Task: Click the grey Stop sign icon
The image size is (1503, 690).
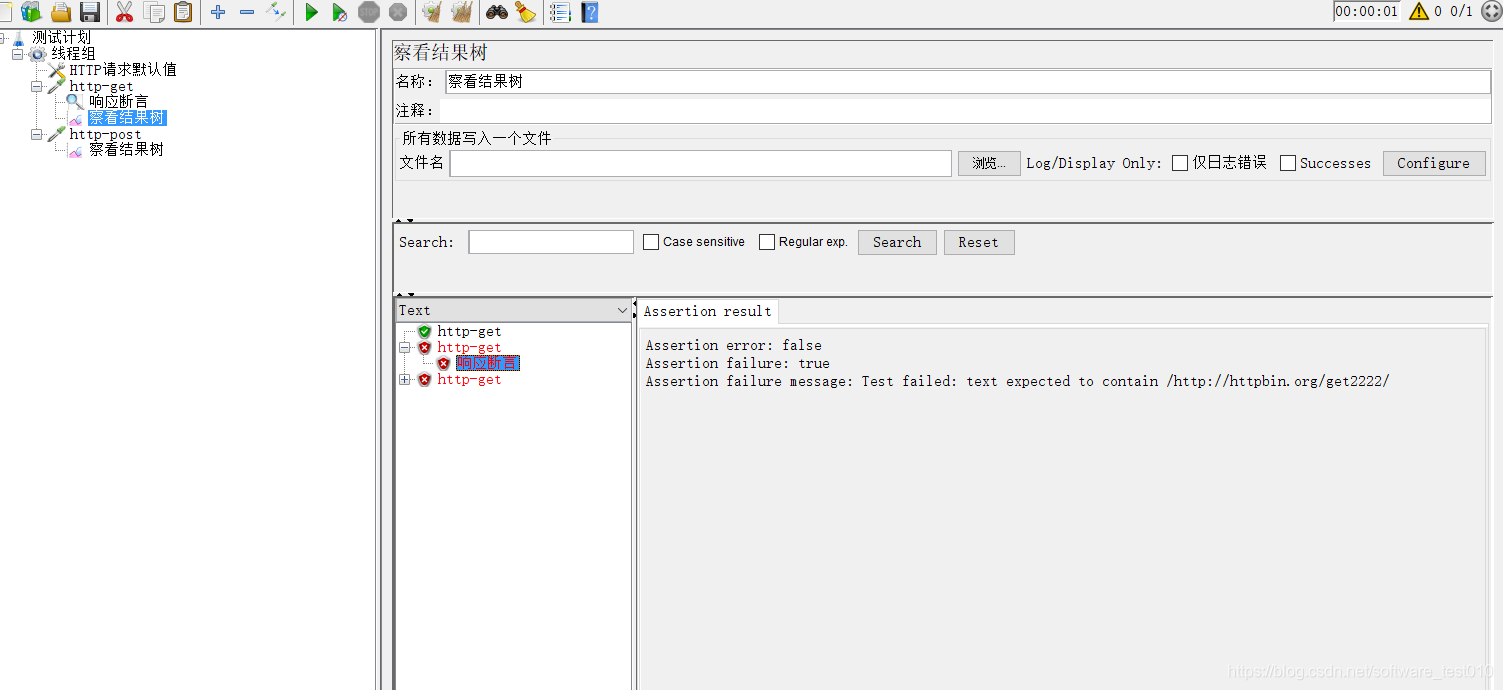Action: point(369,12)
